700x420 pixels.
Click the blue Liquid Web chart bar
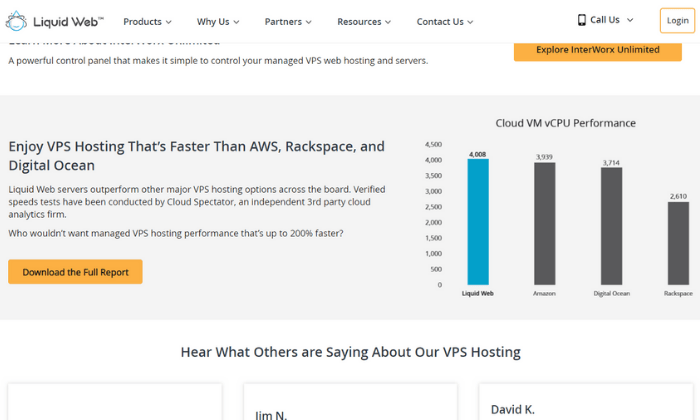(x=478, y=222)
